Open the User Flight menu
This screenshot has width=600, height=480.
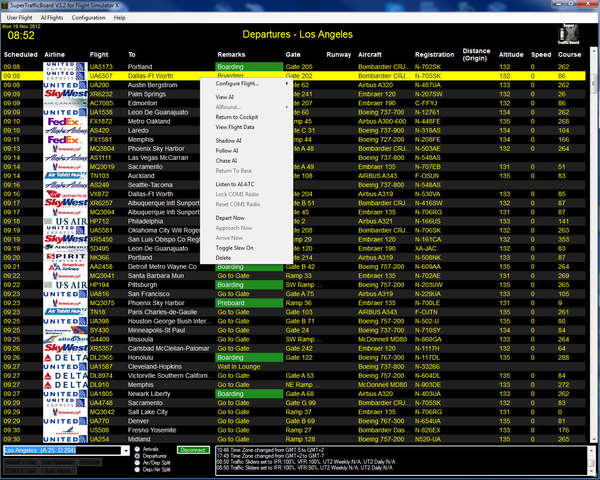20,18
